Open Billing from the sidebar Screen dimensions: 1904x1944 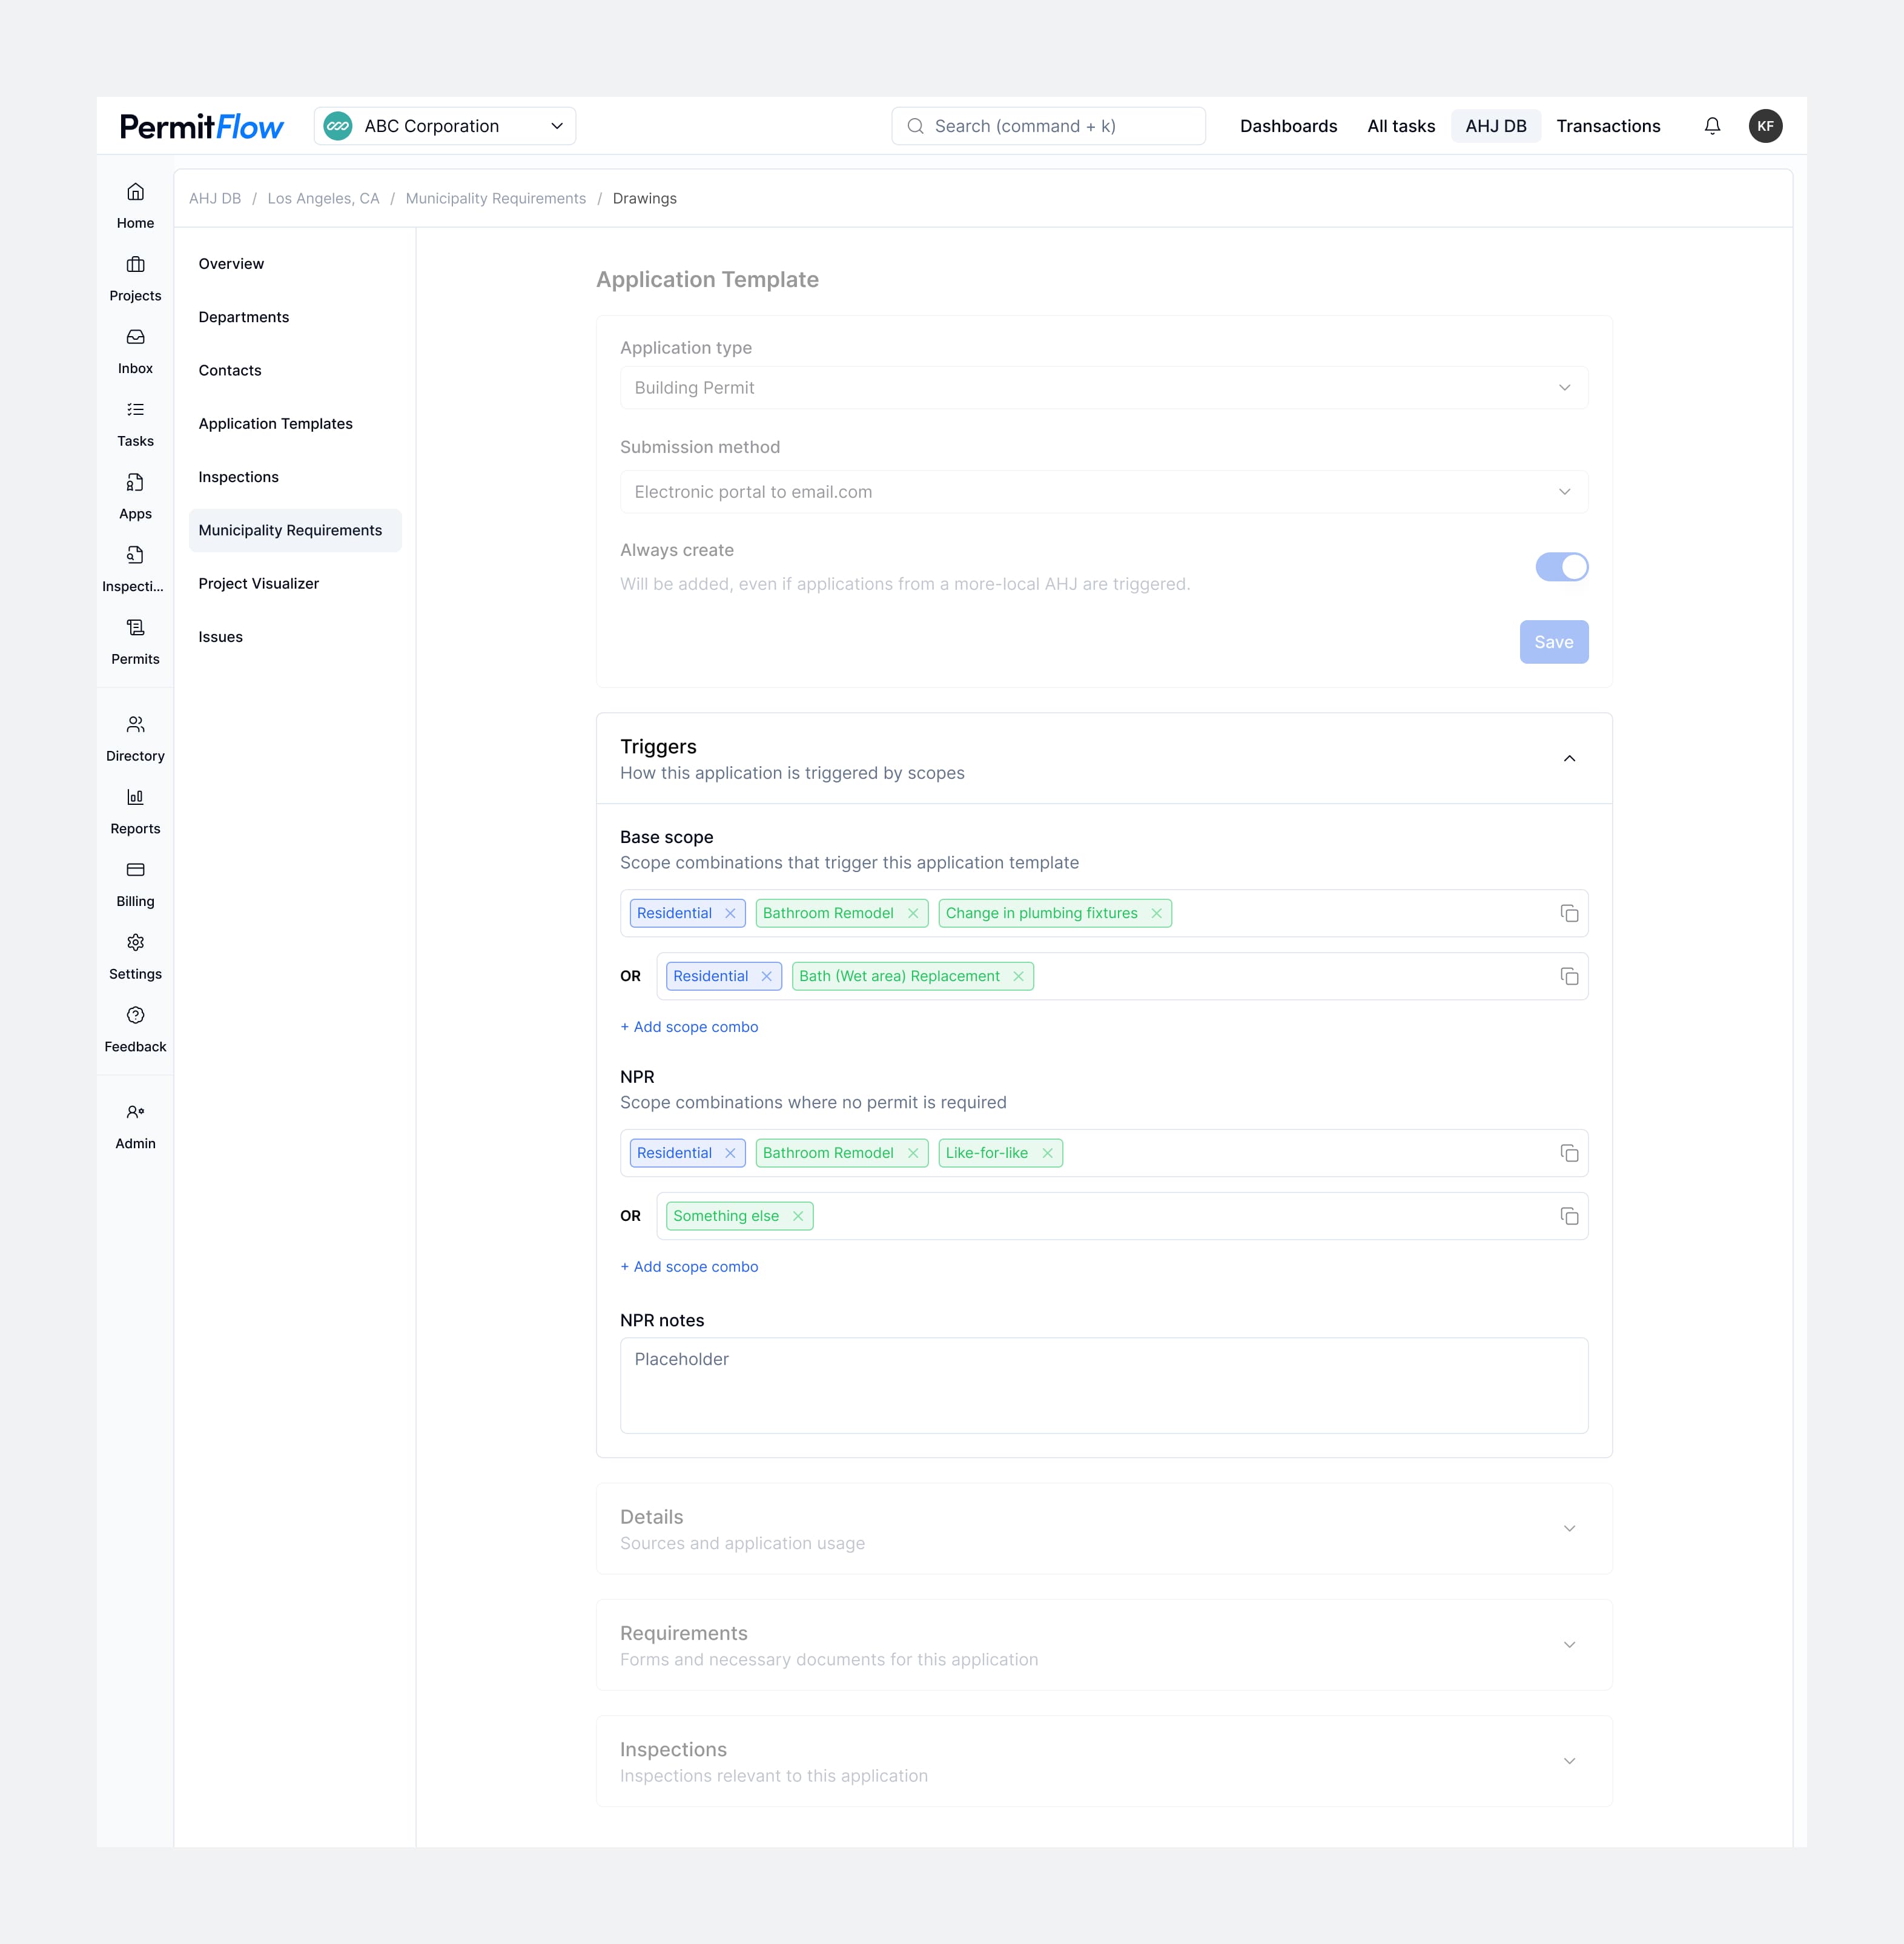(135, 885)
